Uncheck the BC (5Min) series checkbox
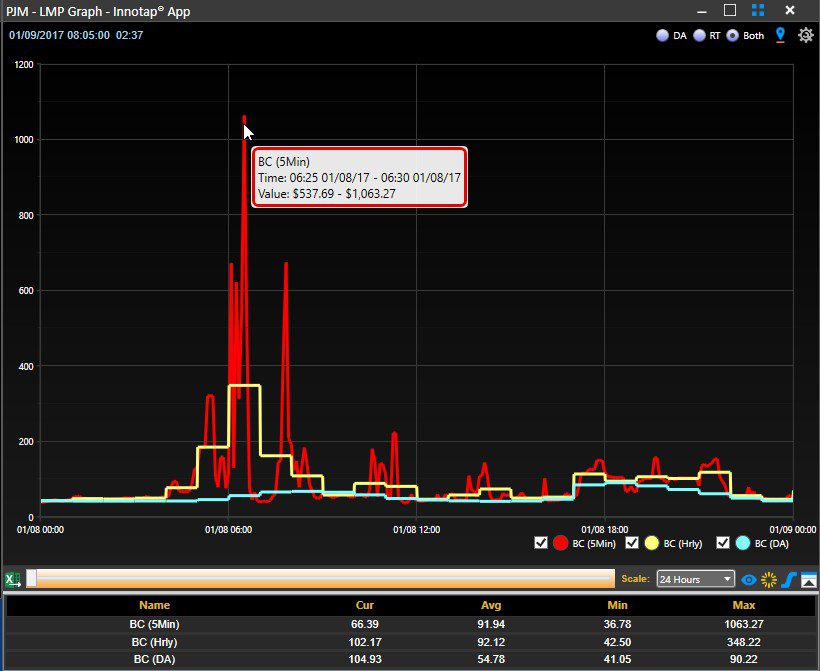 click(541, 543)
